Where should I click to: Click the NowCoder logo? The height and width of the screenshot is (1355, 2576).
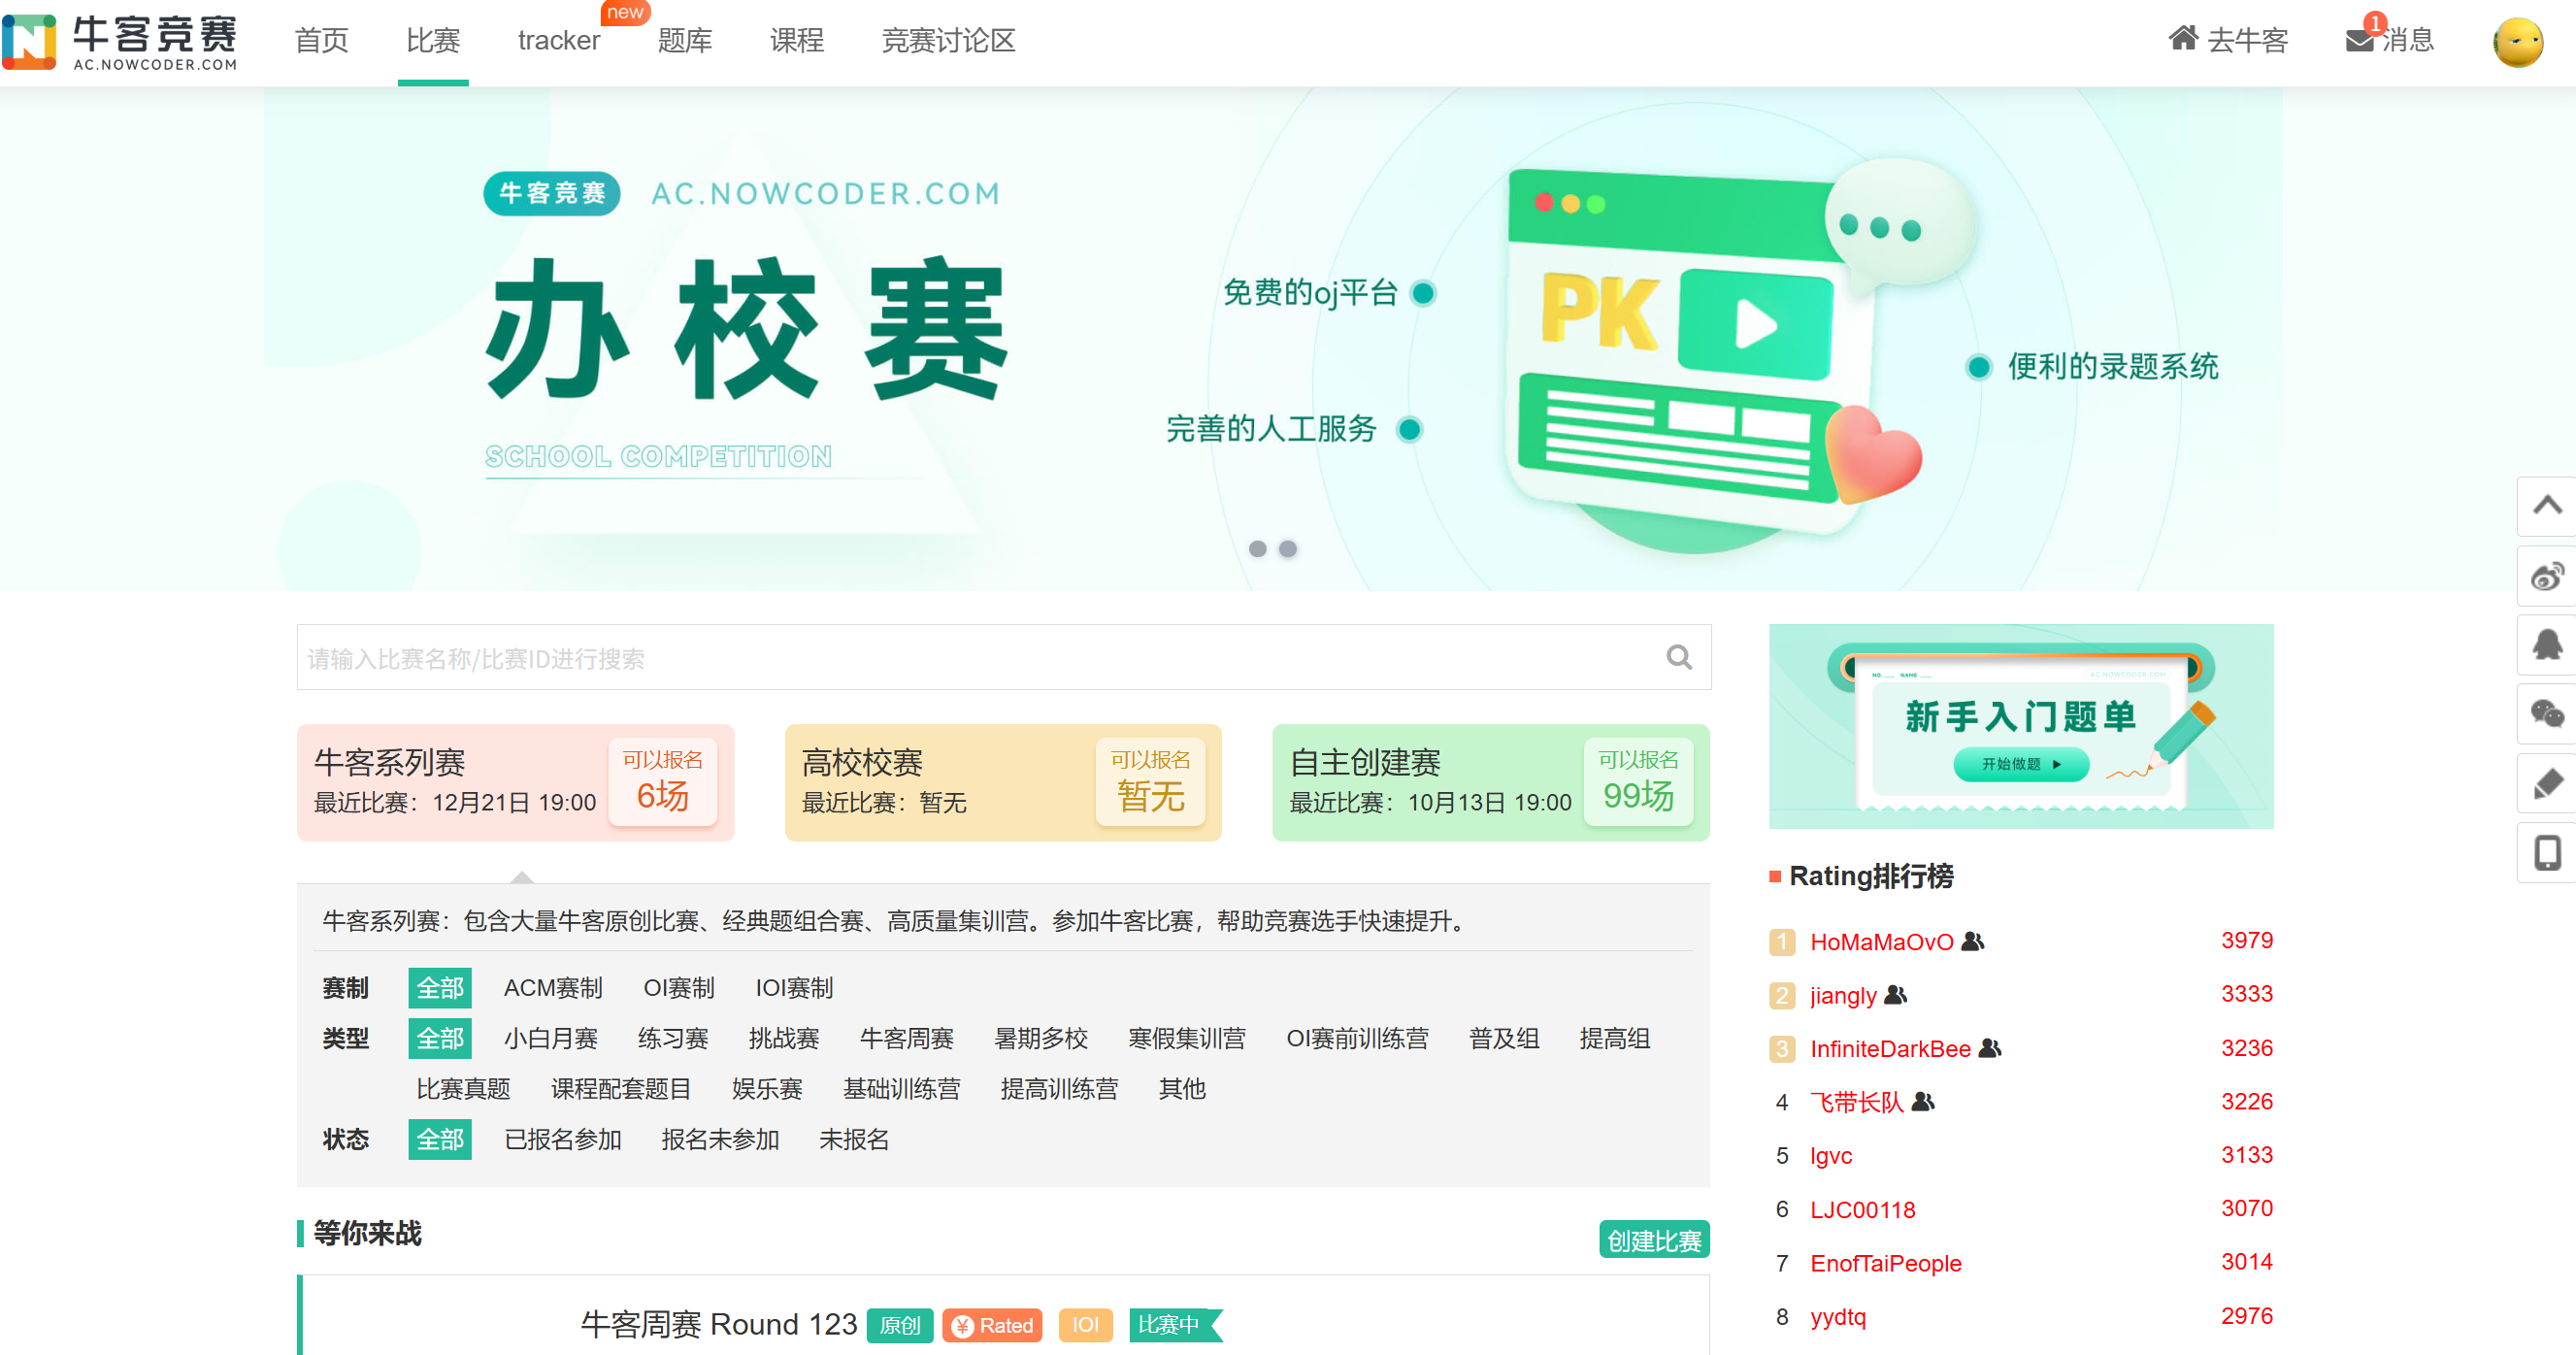click(x=120, y=42)
